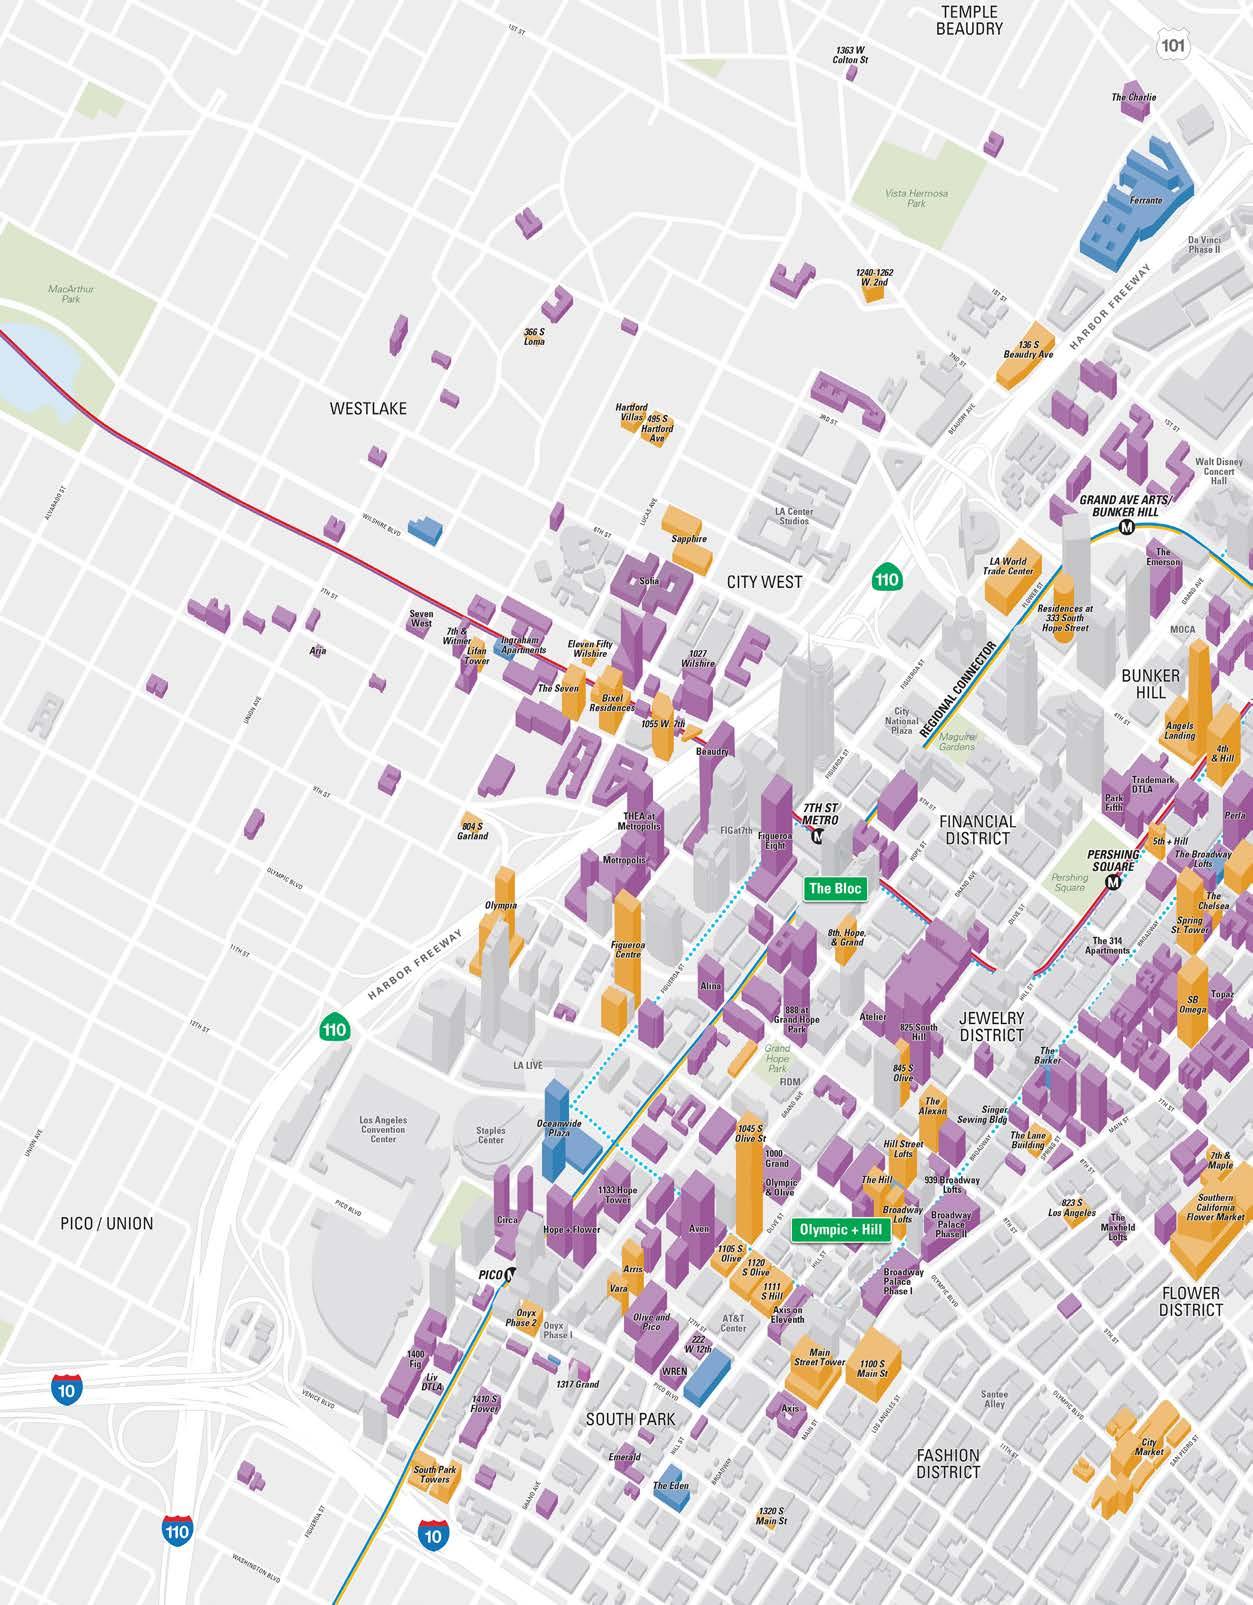Click the Seven West label

click(x=422, y=618)
